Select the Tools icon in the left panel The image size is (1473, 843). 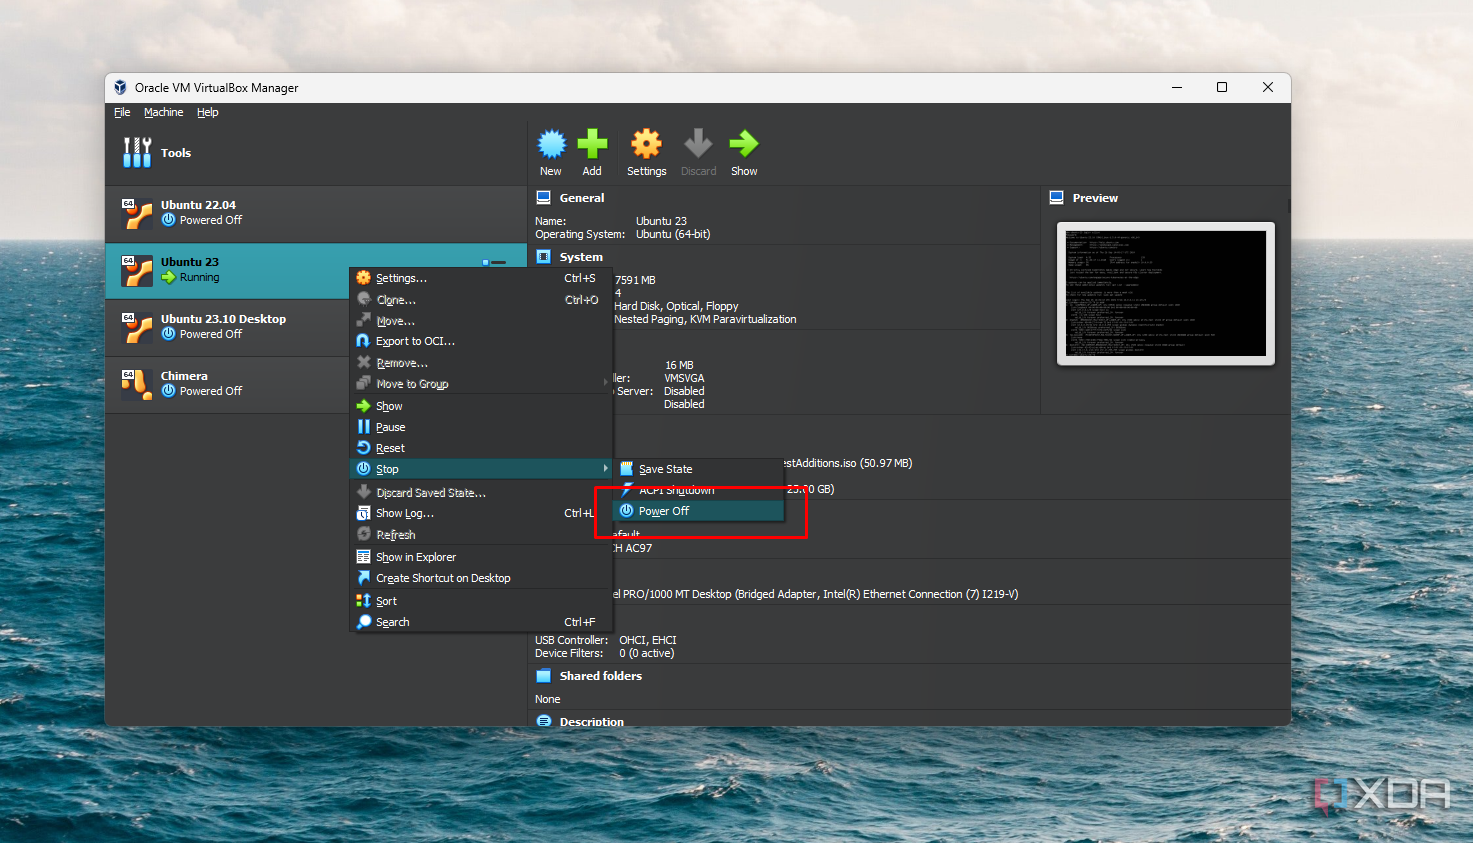point(137,152)
